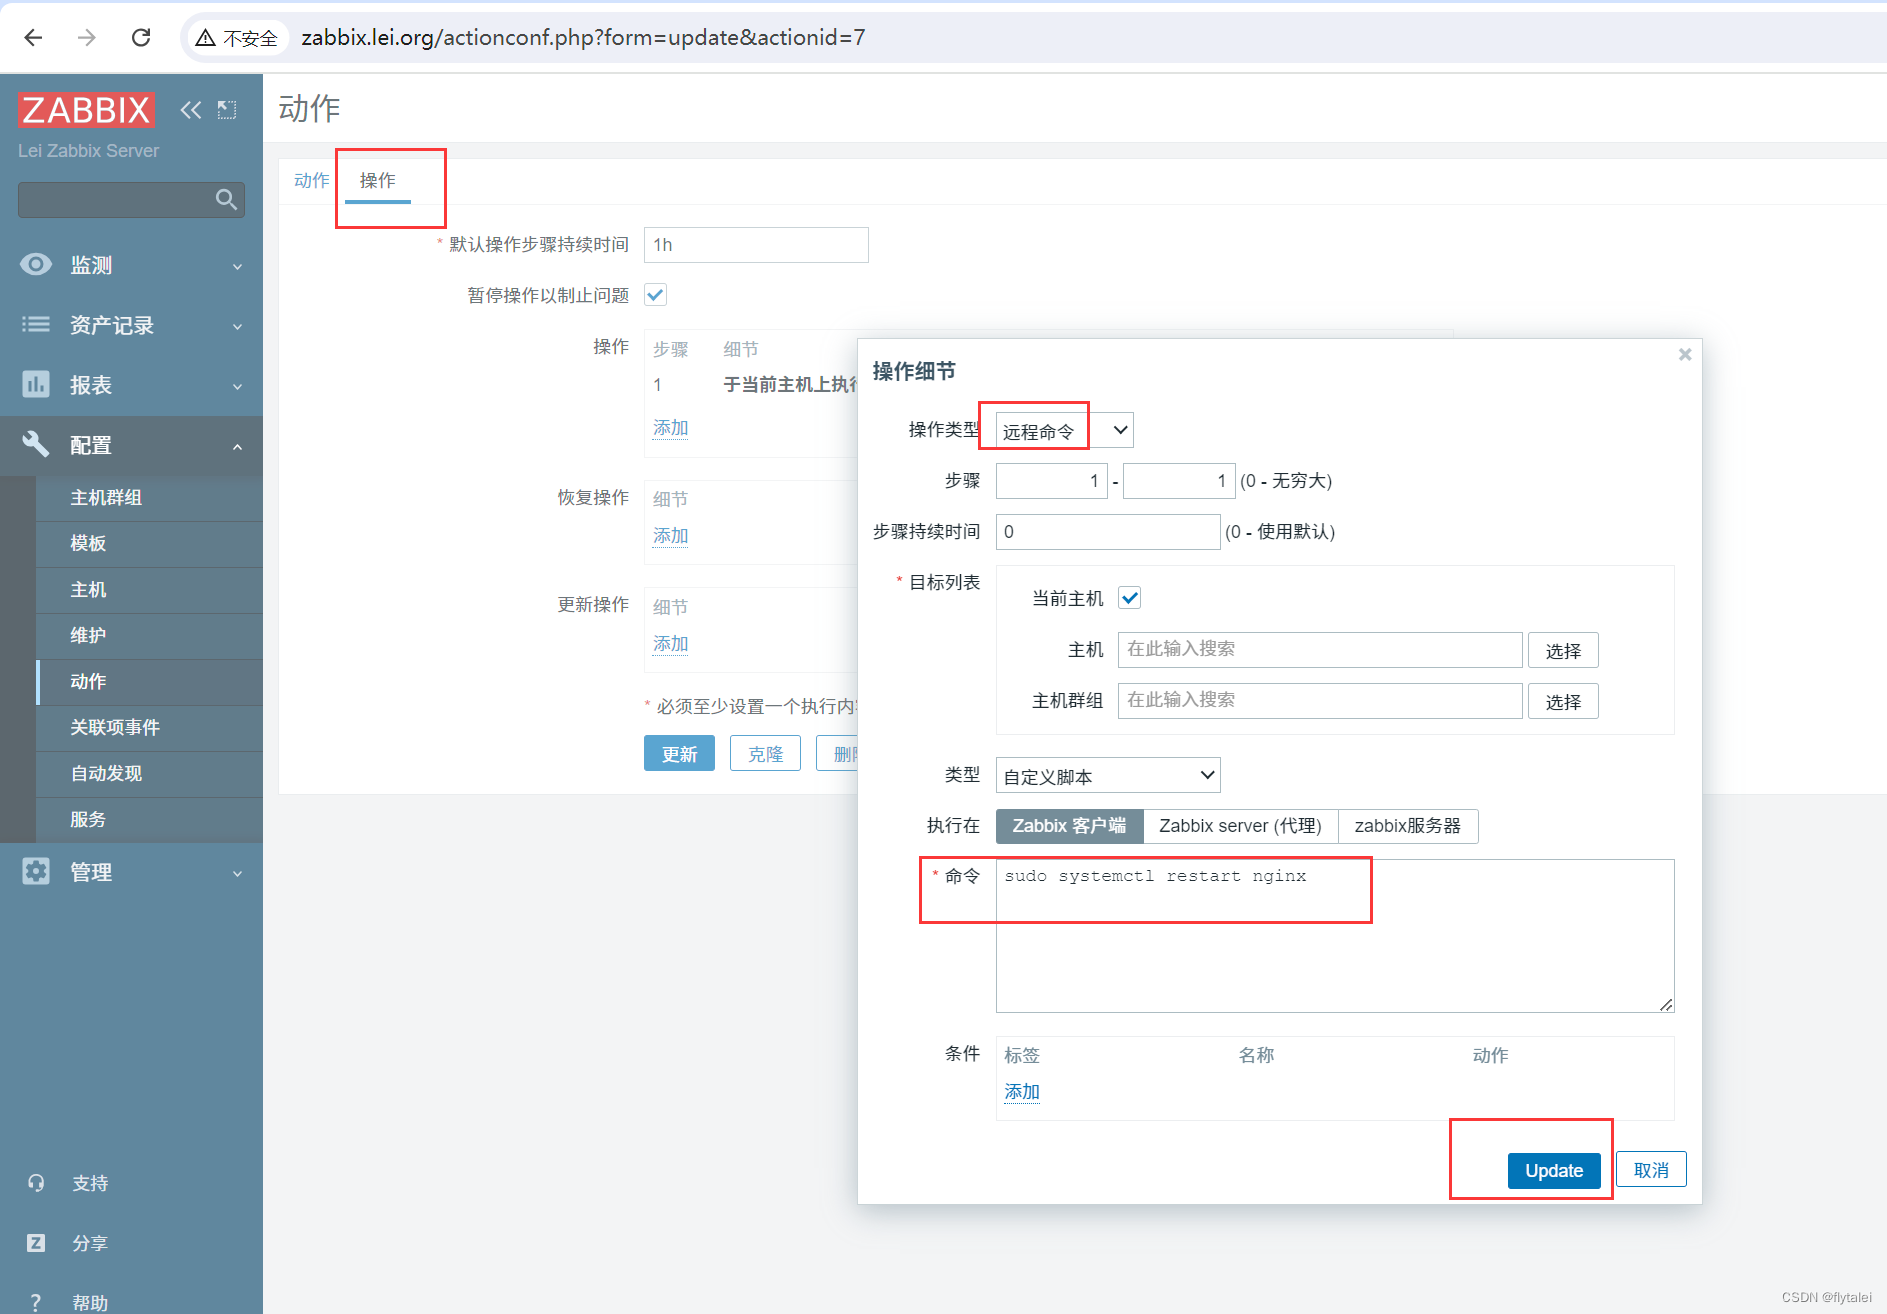Click the Help question mark icon

coord(36,1302)
